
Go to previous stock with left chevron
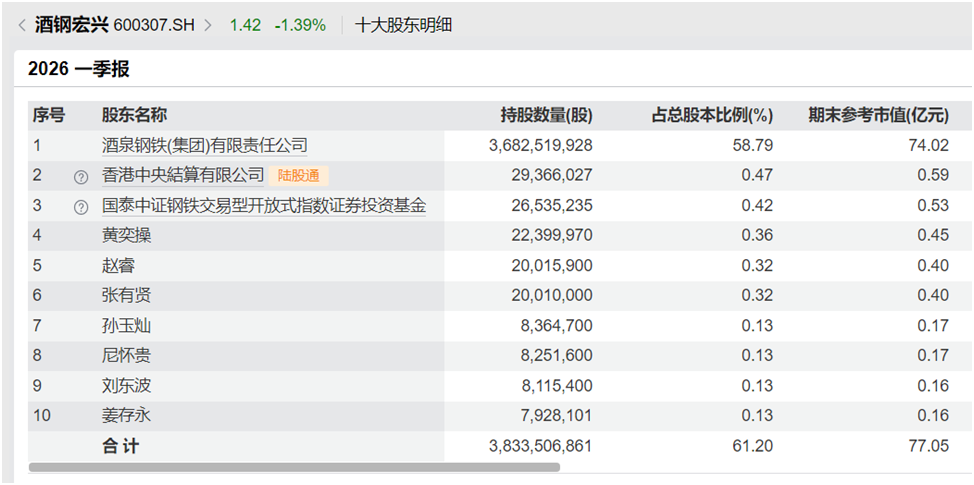coord(22,25)
